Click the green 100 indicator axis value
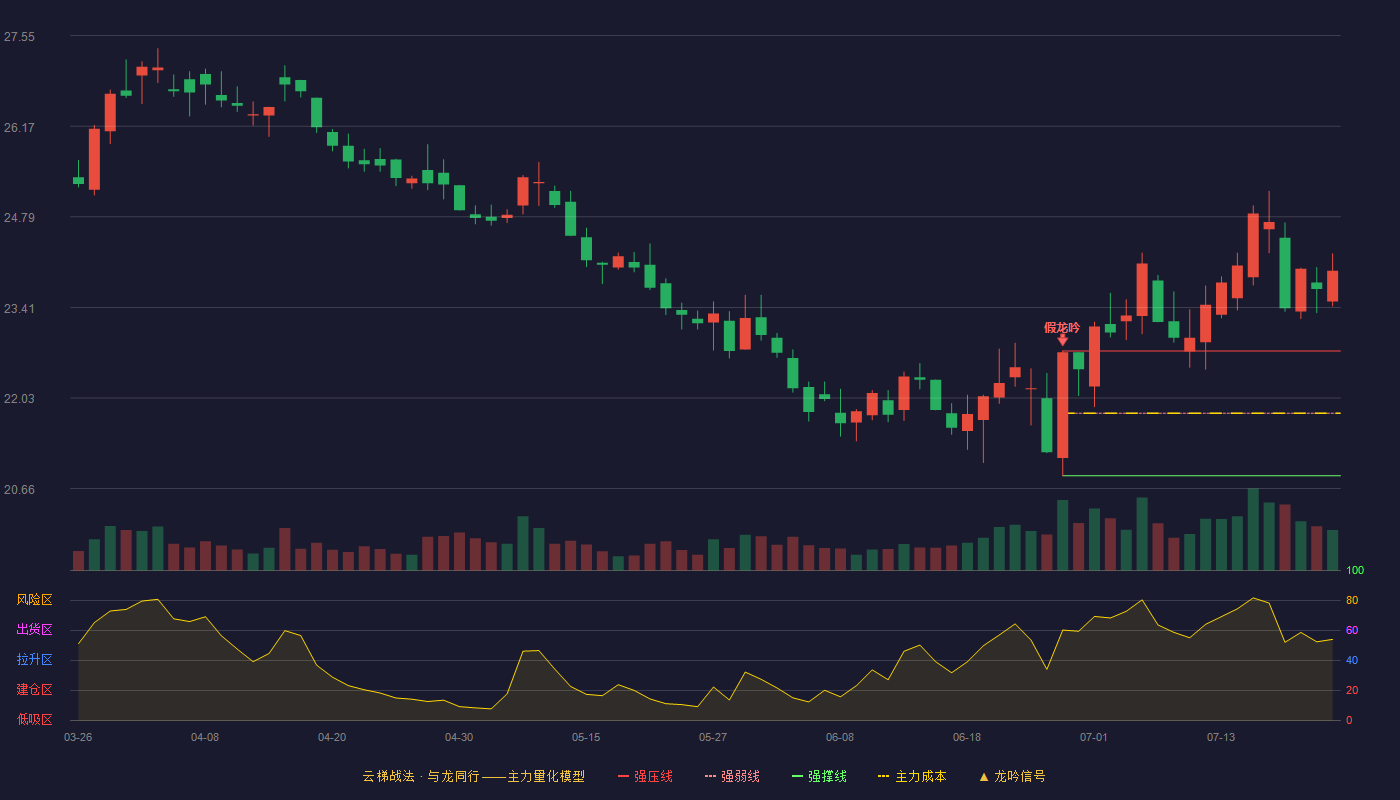 pos(1355,571)
